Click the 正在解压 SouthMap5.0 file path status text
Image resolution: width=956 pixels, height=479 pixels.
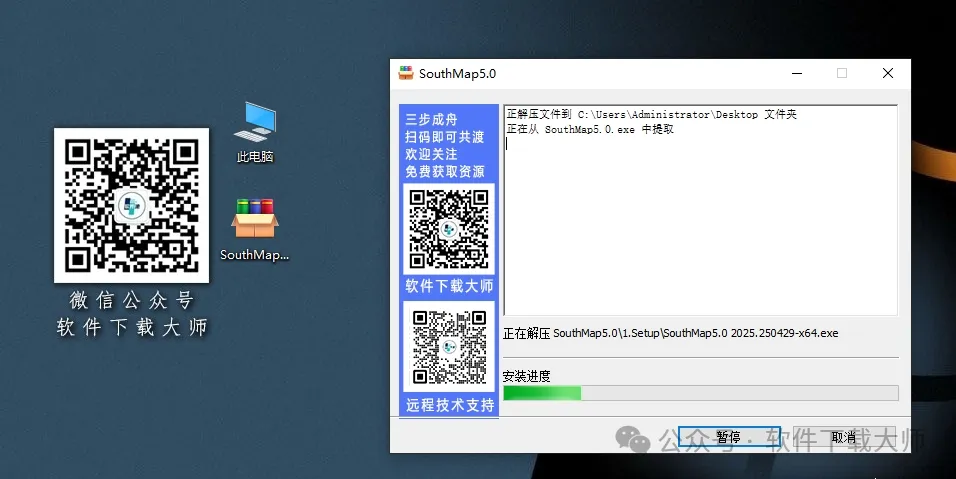click(671, 333)
